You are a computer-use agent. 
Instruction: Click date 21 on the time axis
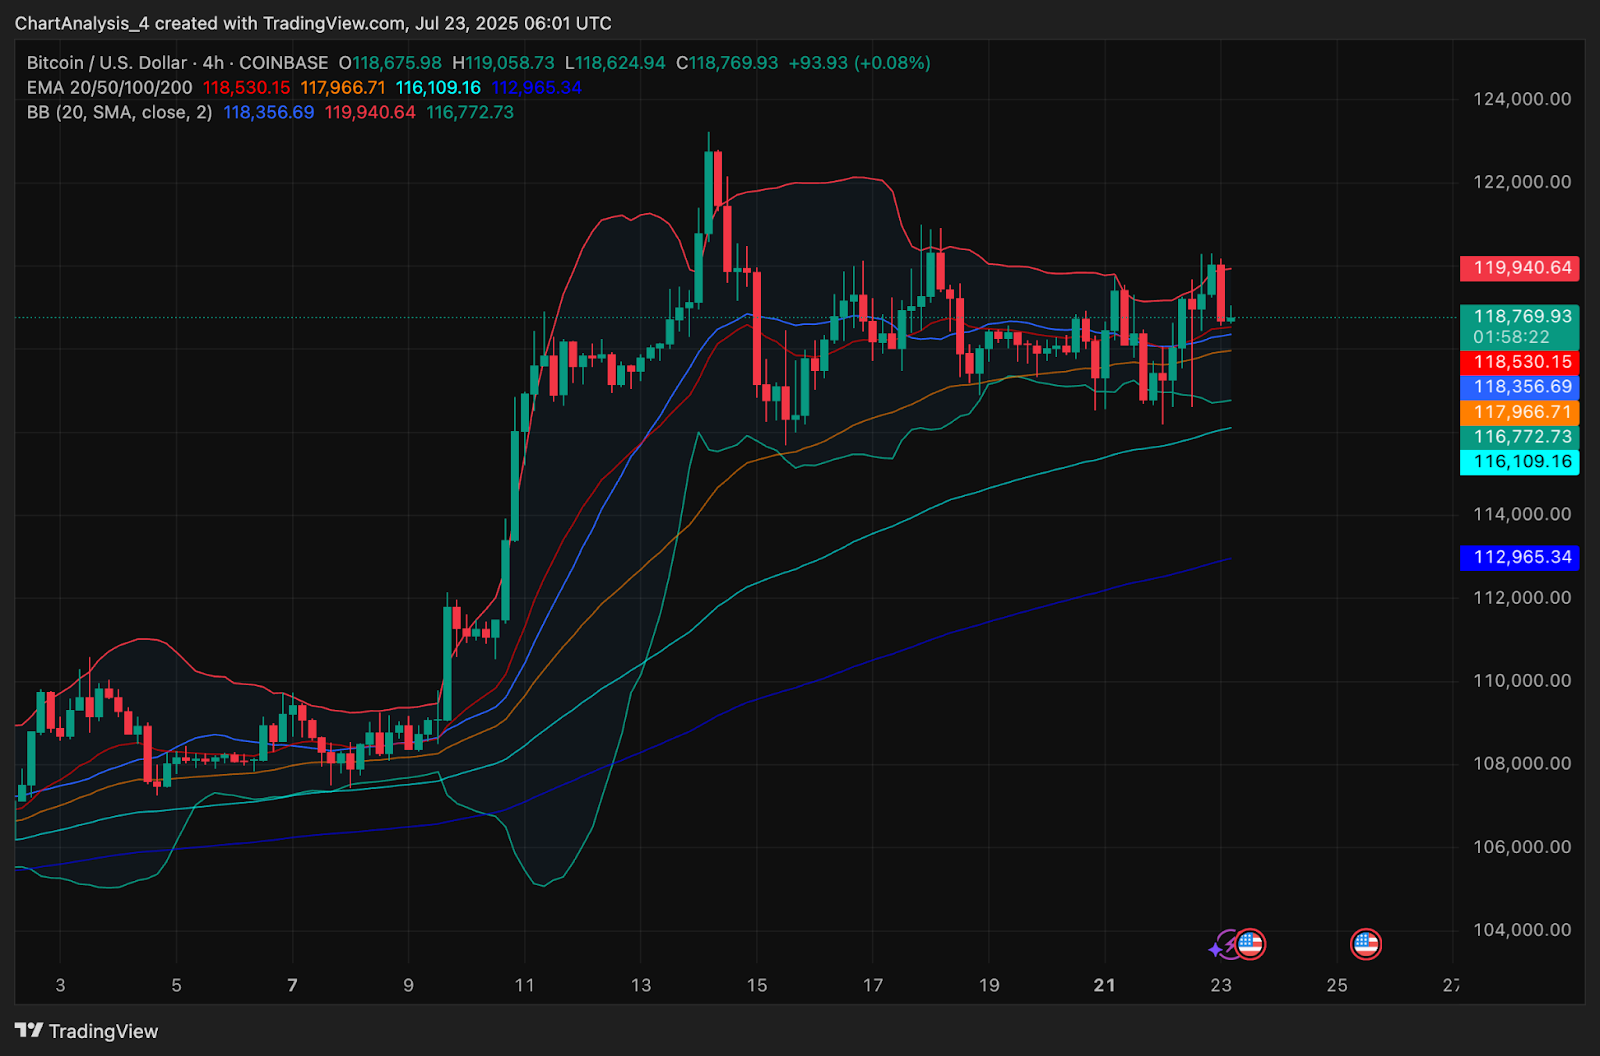1105,985
